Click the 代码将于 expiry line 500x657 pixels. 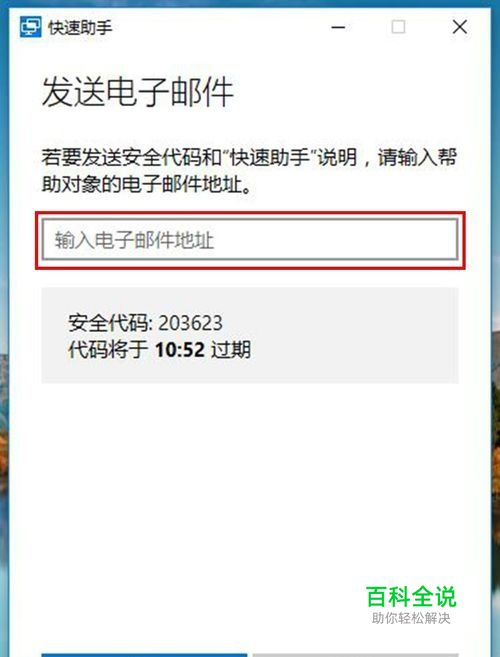coord(159,349)
